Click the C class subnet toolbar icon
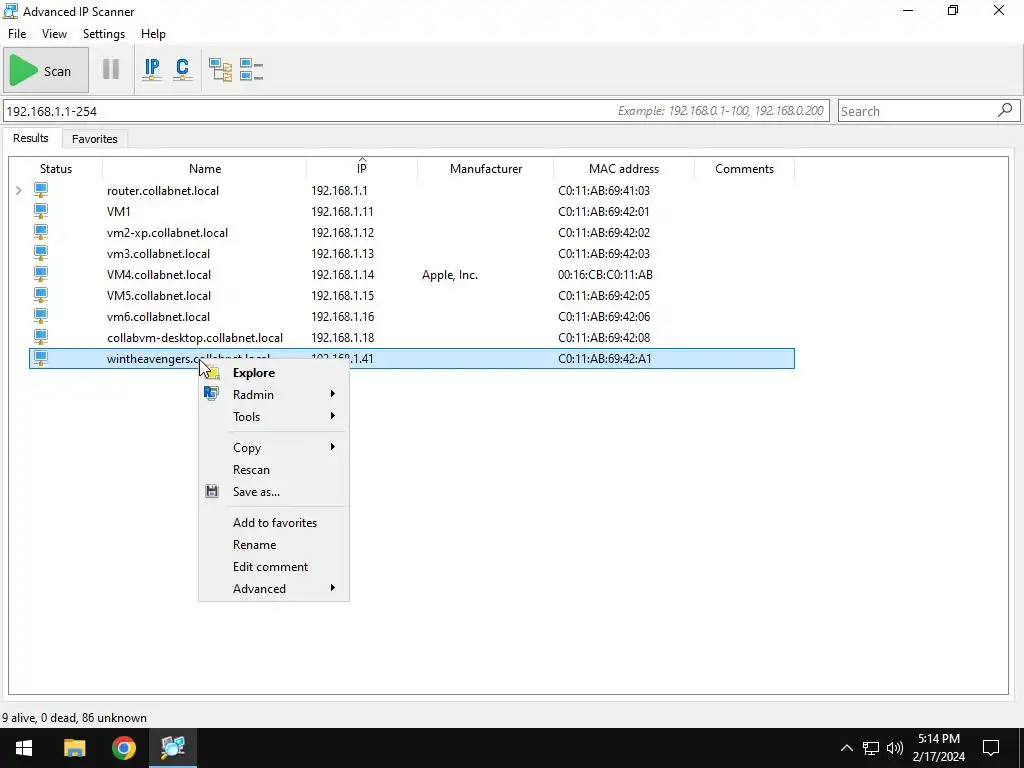The width and height of the screenshot is (1024, 768). pos(182,69)
